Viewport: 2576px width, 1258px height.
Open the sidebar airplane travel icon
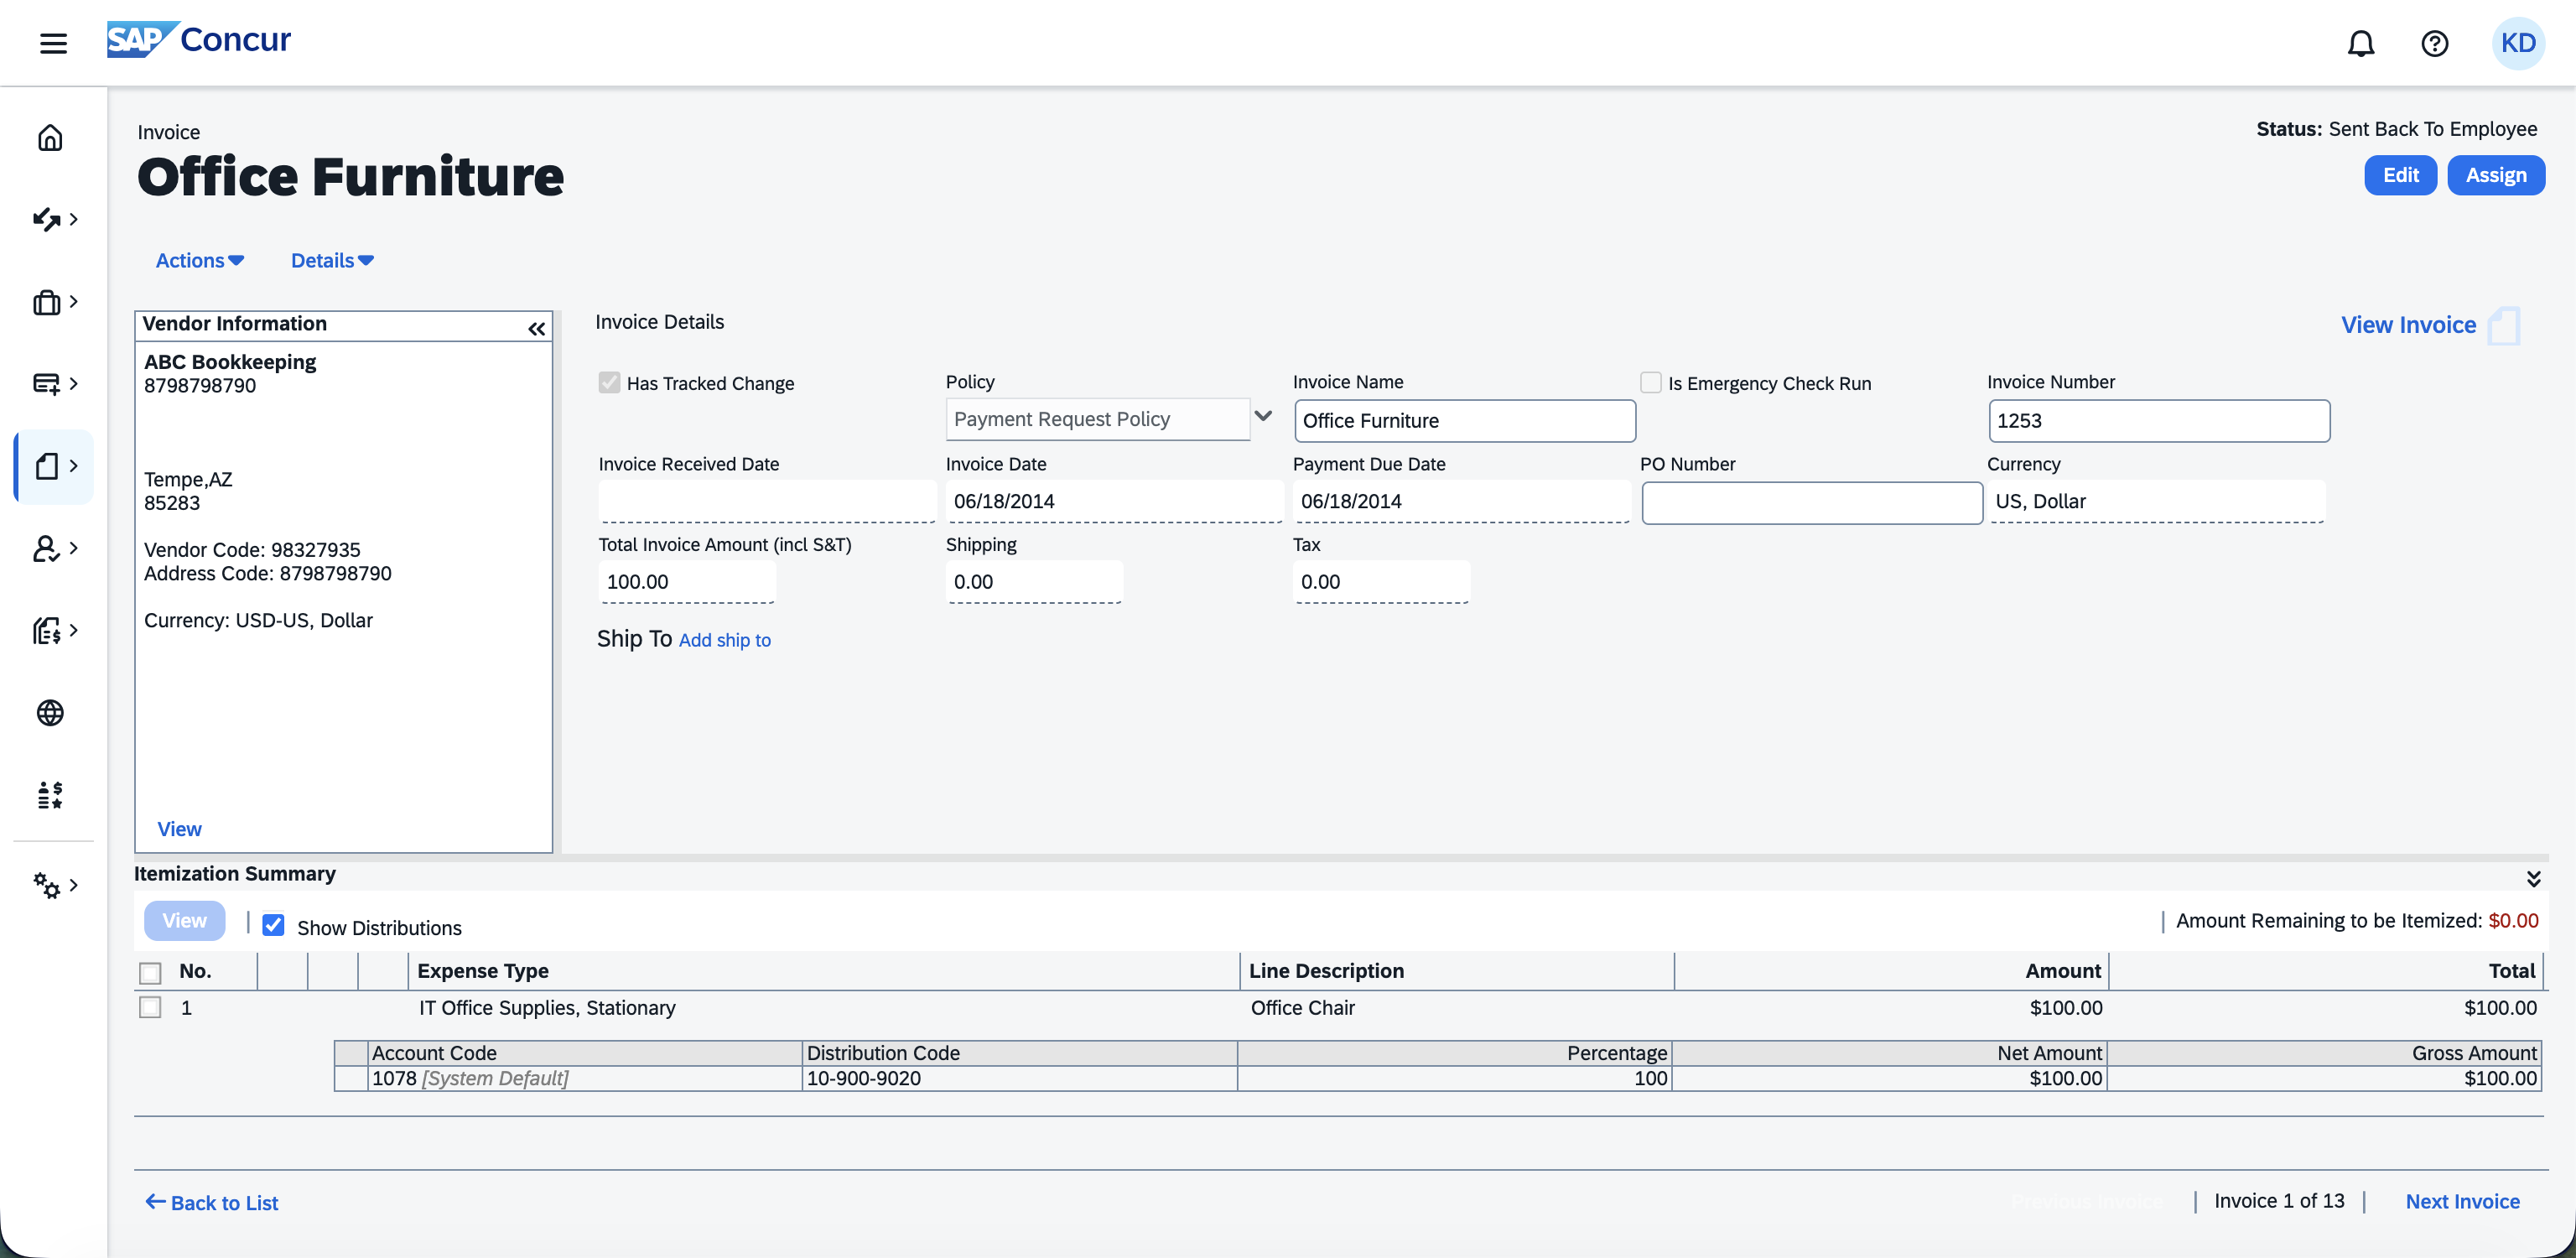coord(47,219)
